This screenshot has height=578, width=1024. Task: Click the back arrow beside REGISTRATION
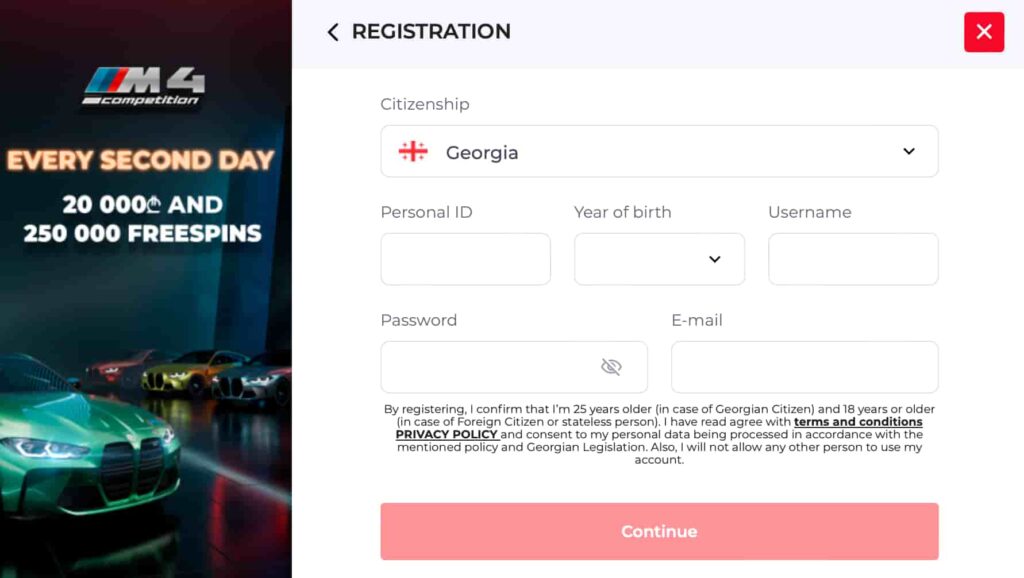point(333,32)
